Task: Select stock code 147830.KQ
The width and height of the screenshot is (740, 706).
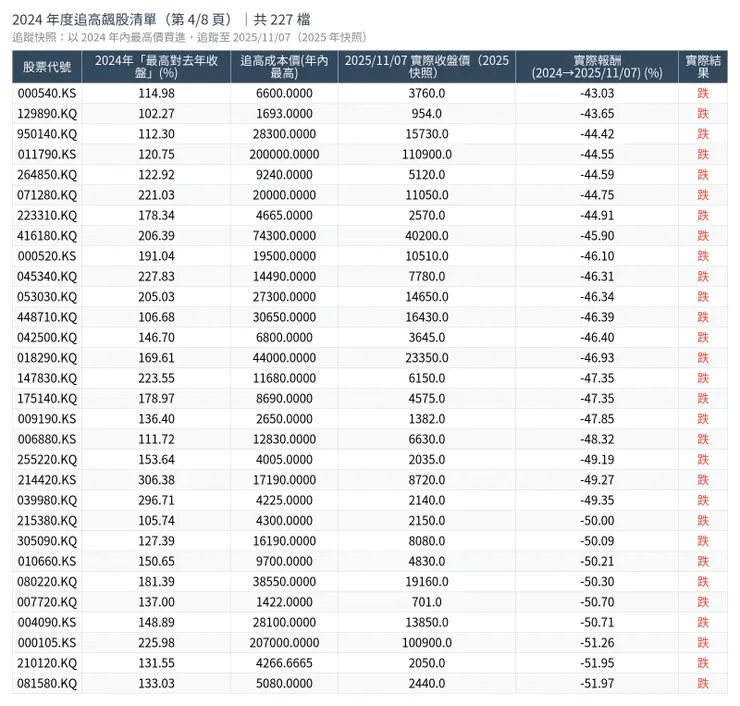Action: pos(47,378)
